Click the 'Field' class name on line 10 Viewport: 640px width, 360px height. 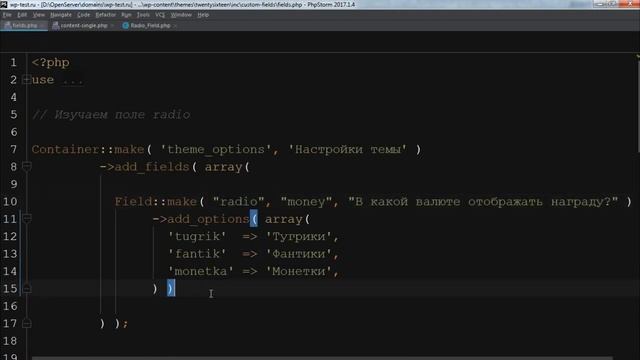(x=133, y=202)
